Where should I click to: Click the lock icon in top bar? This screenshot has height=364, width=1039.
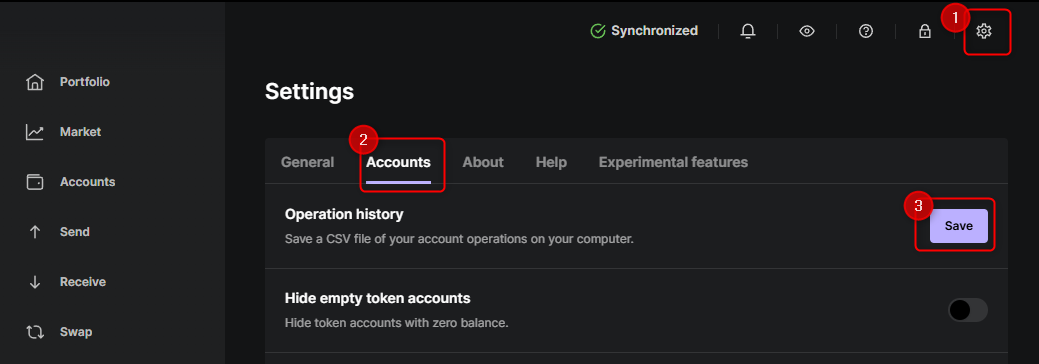[x=924, y=31]
